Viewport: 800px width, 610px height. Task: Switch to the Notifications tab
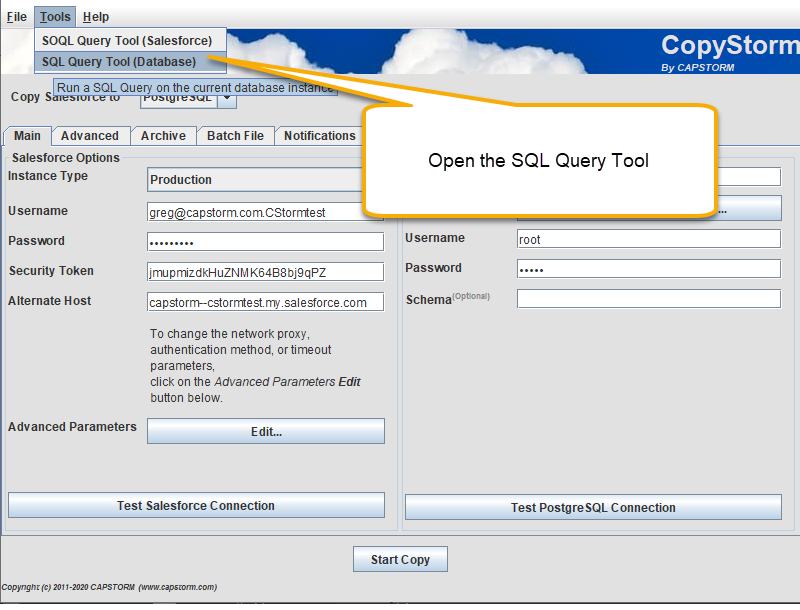[319, 136]
